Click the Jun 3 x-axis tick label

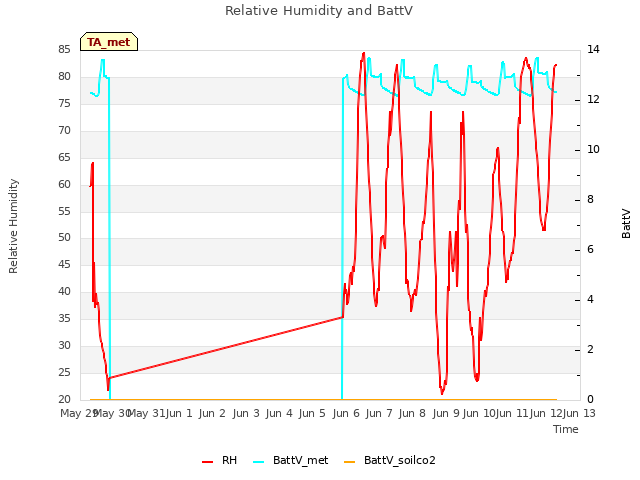point(246,413)
